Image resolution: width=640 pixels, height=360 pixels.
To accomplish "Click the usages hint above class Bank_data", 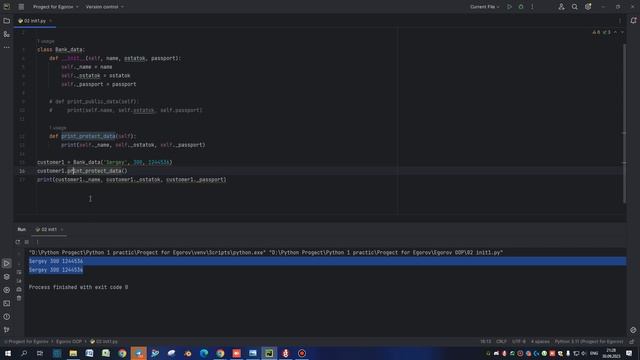I will coord(46,41).
